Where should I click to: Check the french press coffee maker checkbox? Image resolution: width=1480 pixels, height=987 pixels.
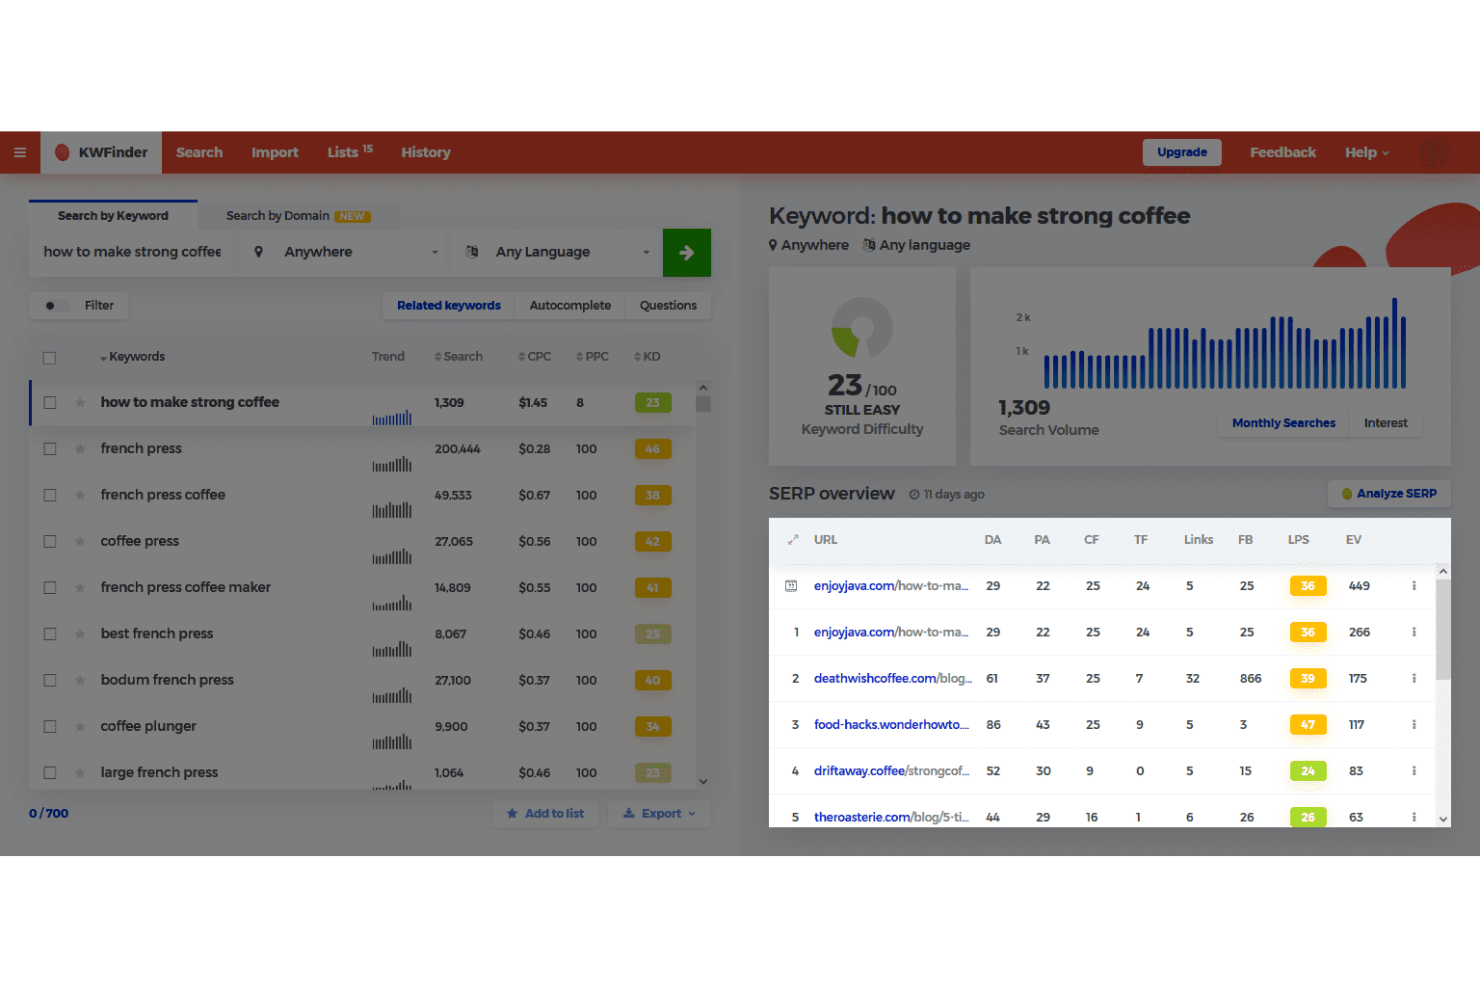pos(49,588)
